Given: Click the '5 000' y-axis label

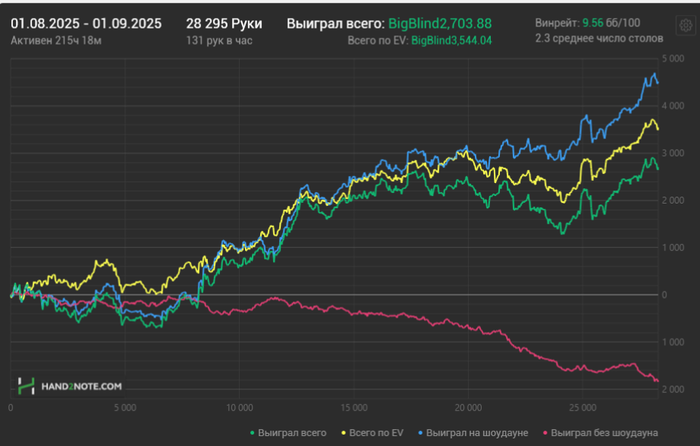Looking at the screenshot, I should click(x=673, y=58).
